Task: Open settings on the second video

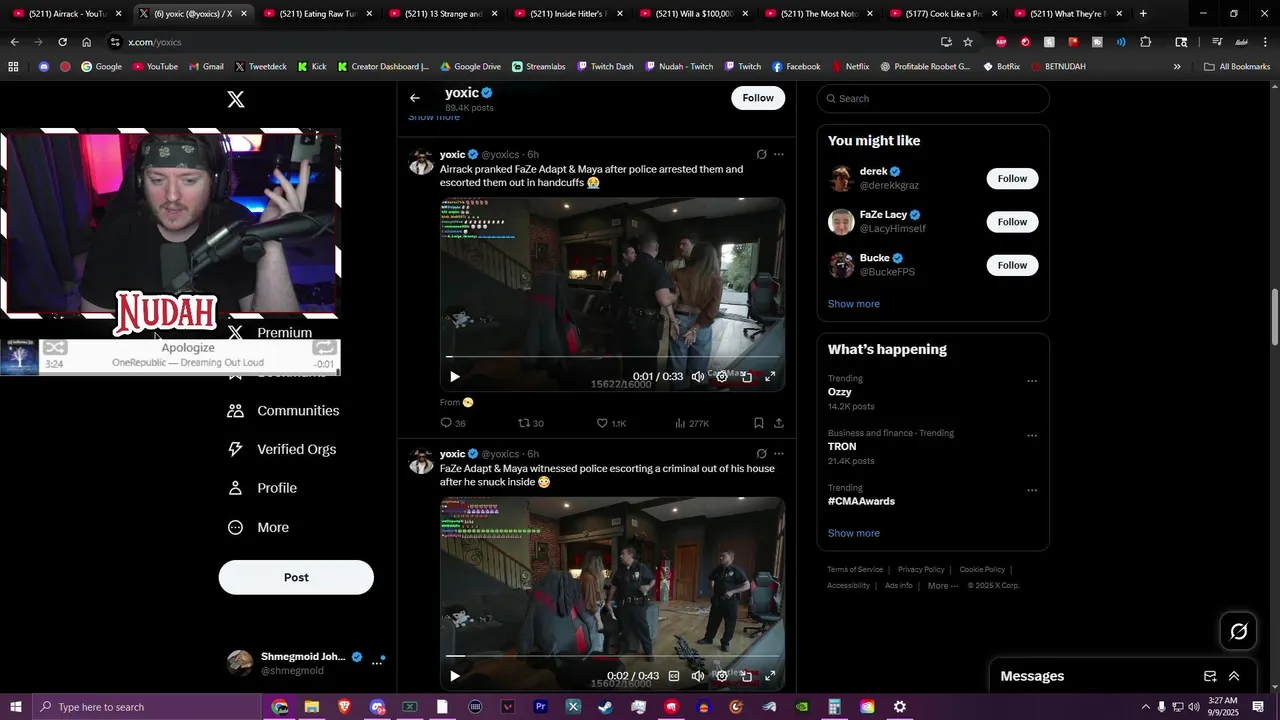Action: [x=722, y=676]
